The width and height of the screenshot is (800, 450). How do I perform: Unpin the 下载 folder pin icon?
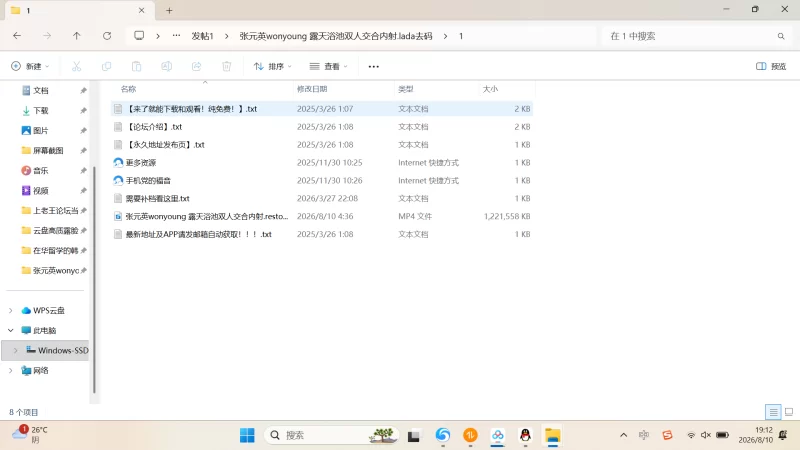tap(83, 110)
